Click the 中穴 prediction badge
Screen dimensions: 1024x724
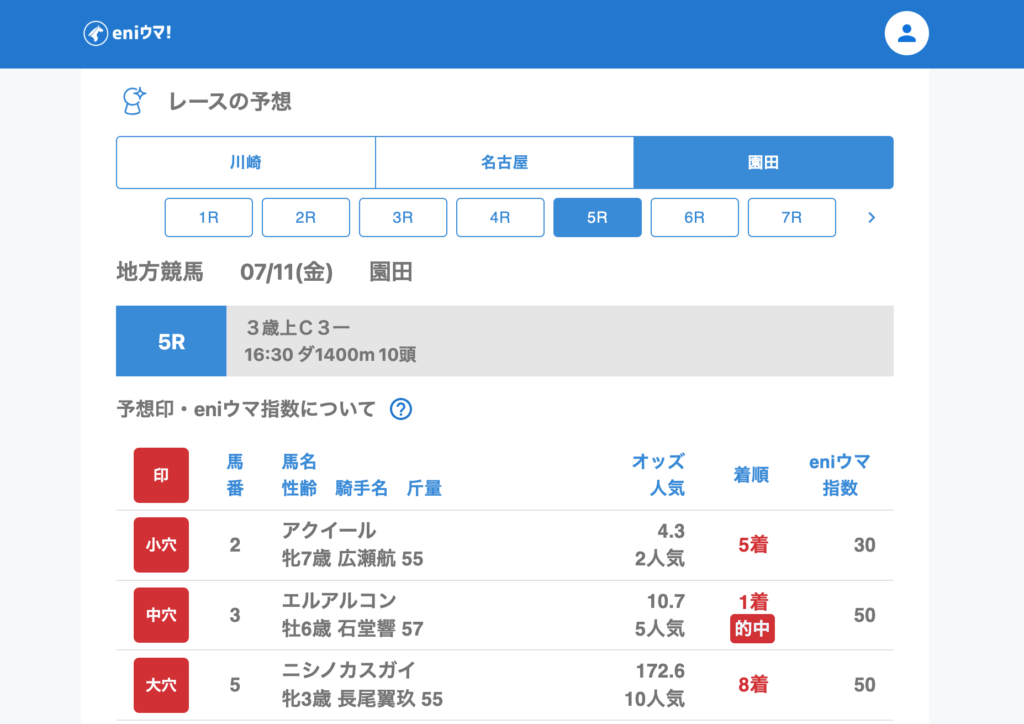point(161,615)
